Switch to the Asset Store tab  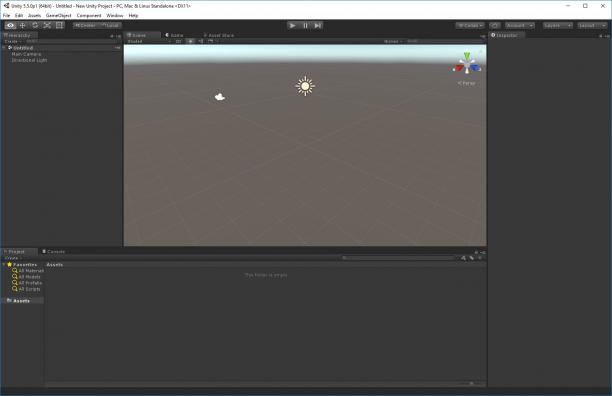pos(219,35)
